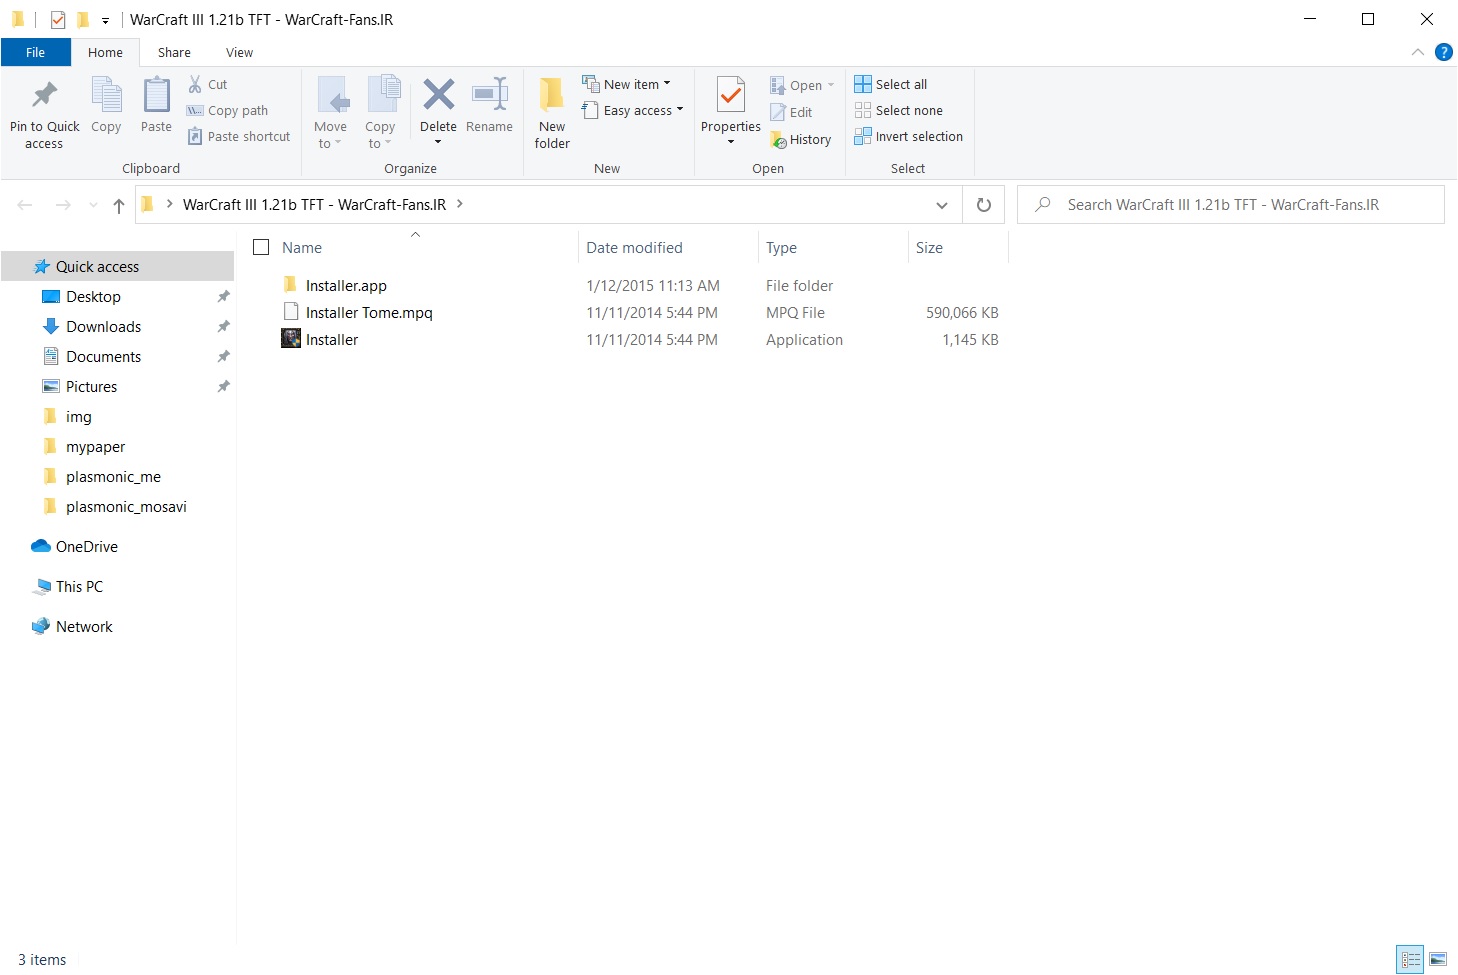
Task: Click the Forward navigation arrow
Action: coord(63,205)
